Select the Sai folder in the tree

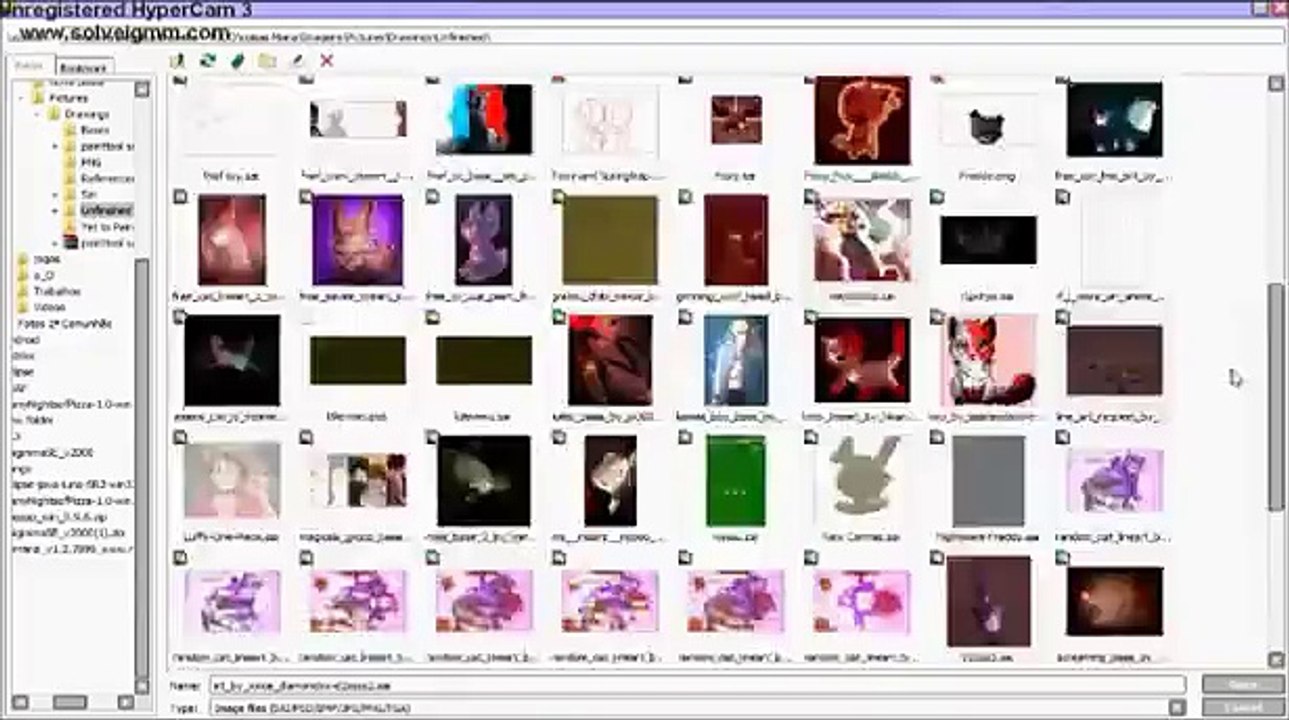pos(88,194)
